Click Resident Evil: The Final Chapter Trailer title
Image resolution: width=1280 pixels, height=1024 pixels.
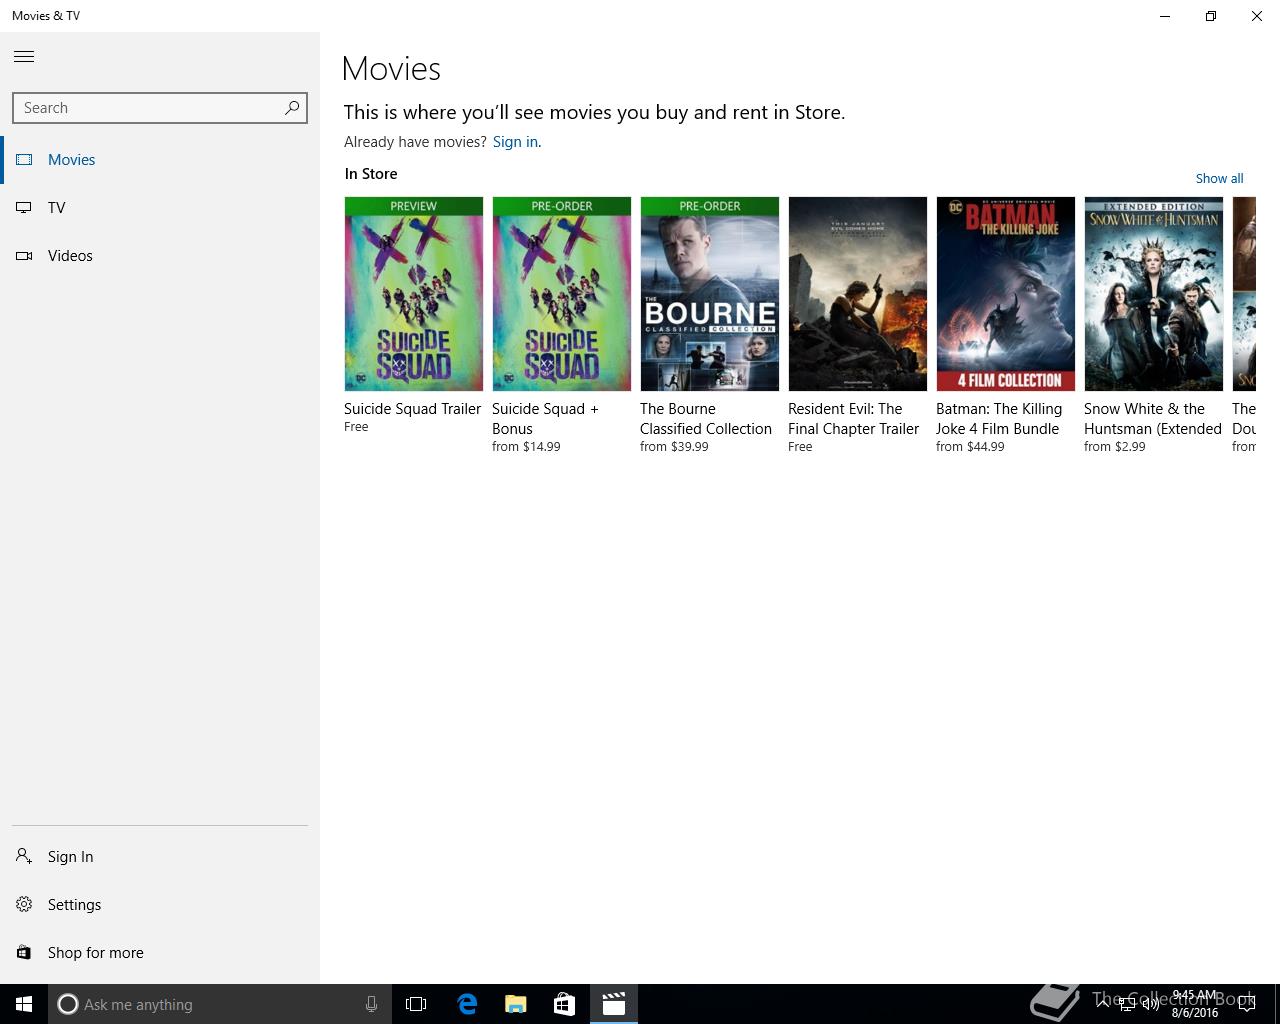pyautogui.click(x=854, y=419)
